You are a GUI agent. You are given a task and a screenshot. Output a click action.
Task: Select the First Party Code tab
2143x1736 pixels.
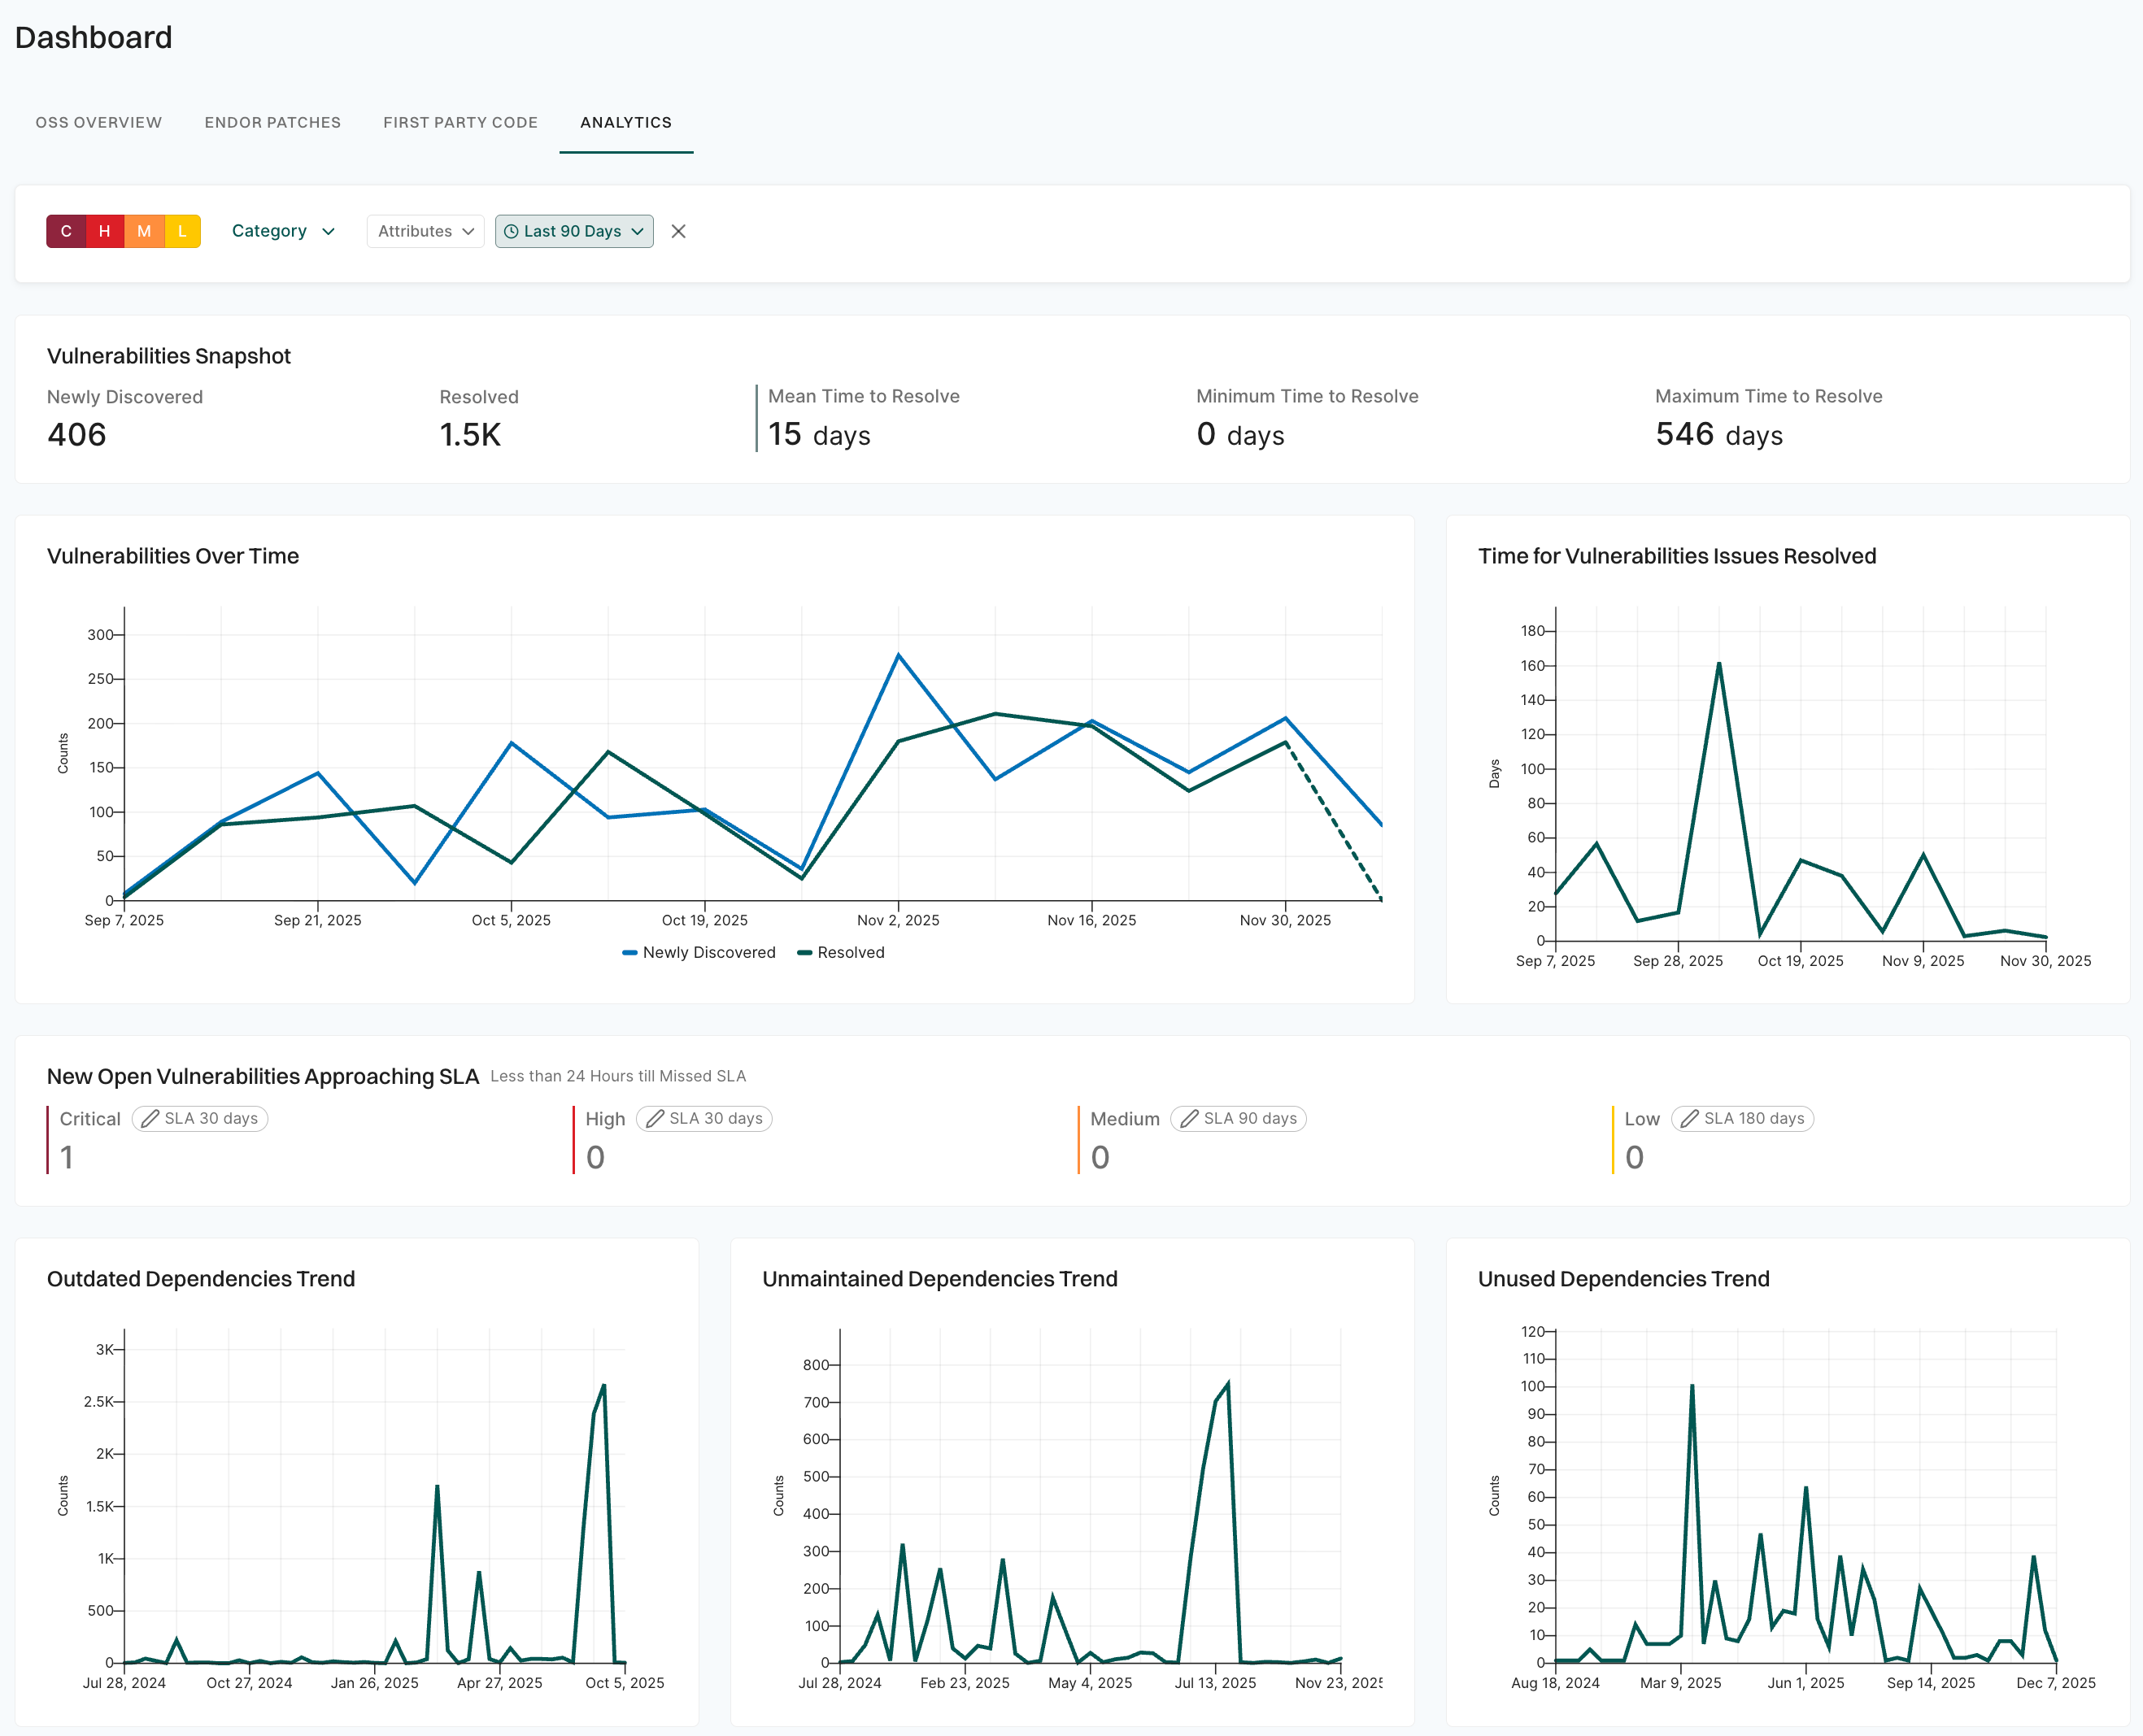460,122
